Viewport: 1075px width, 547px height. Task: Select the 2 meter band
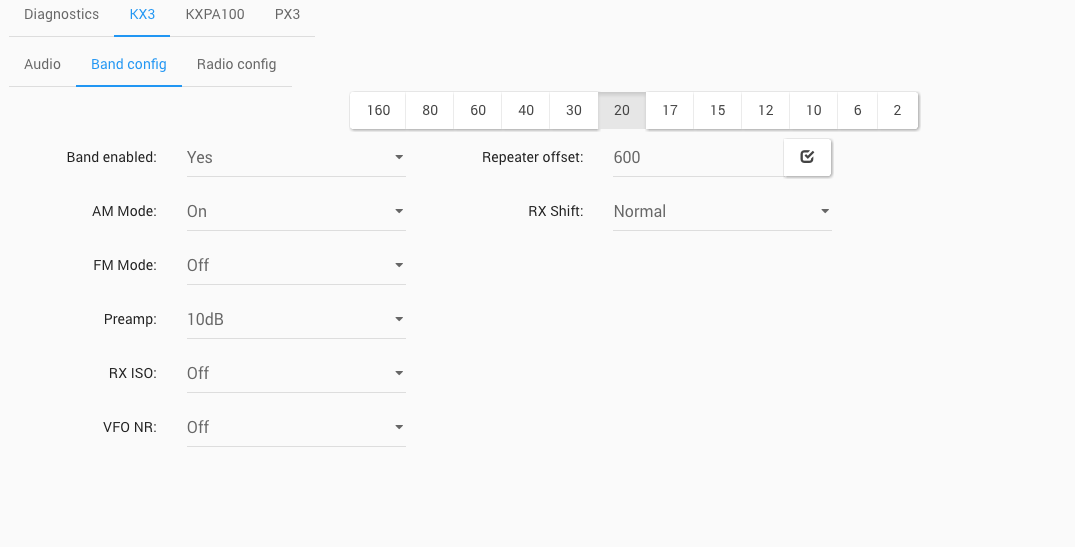pos(897,110)
